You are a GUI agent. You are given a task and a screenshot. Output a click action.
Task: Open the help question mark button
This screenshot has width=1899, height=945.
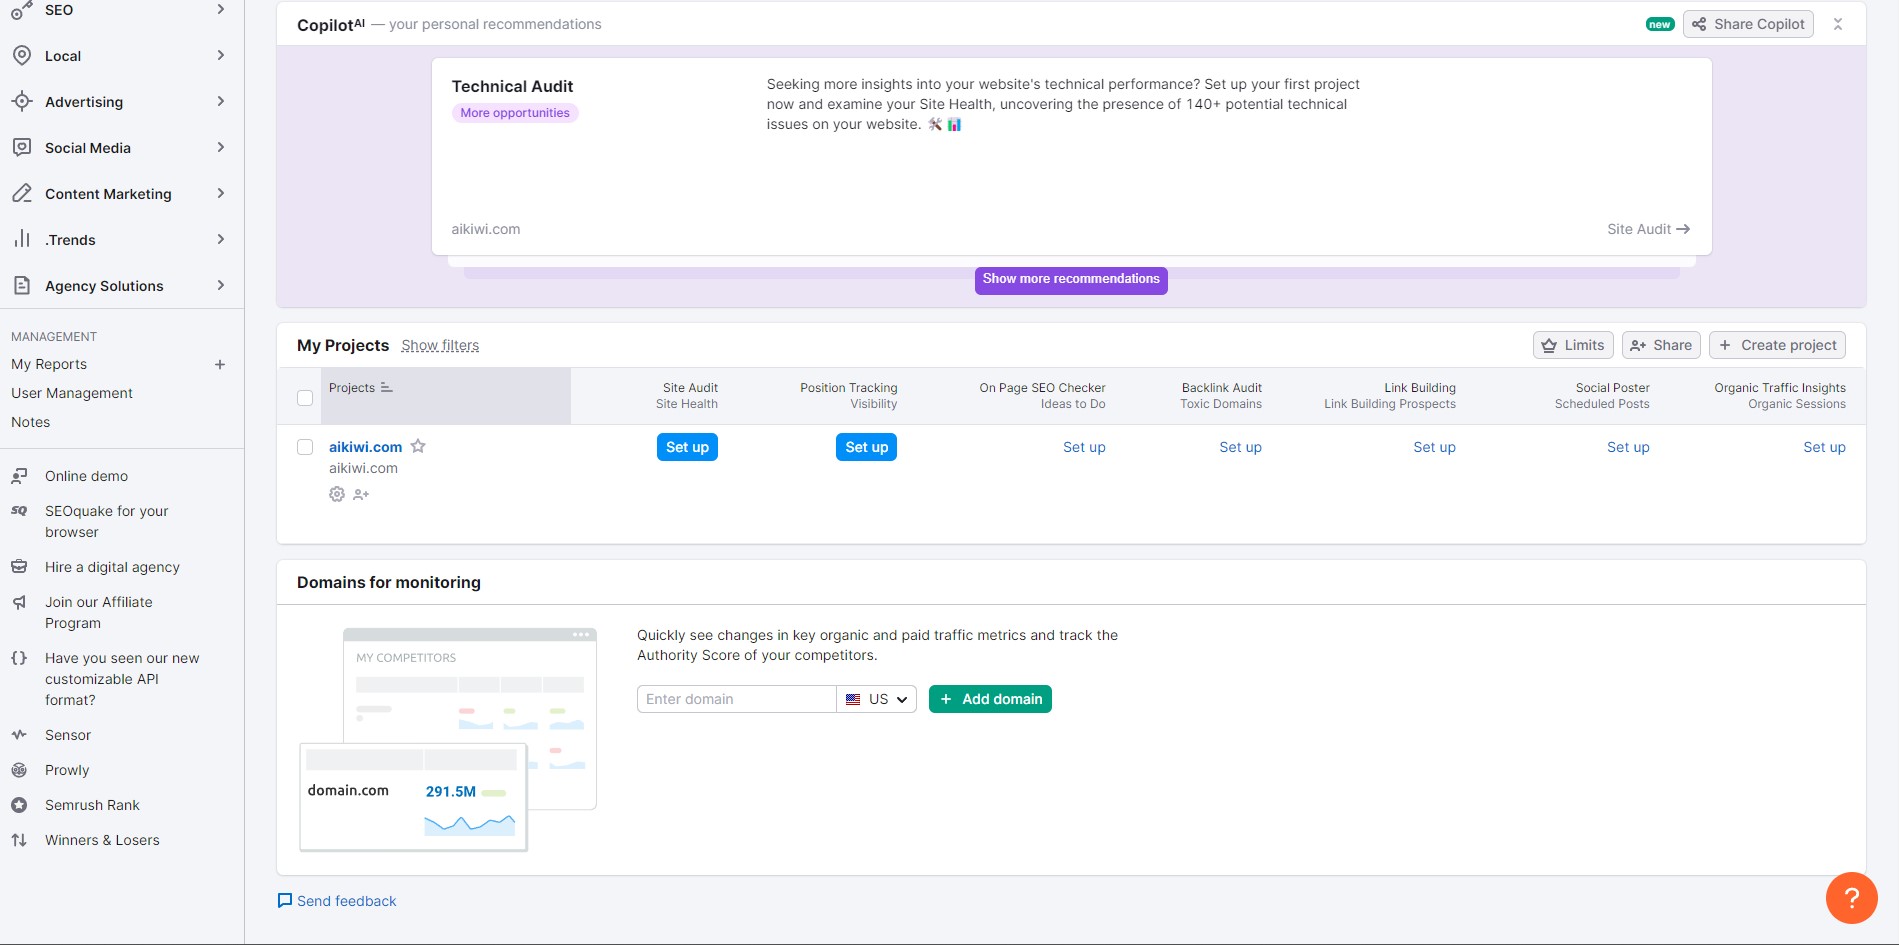[x=1851, y=898]
